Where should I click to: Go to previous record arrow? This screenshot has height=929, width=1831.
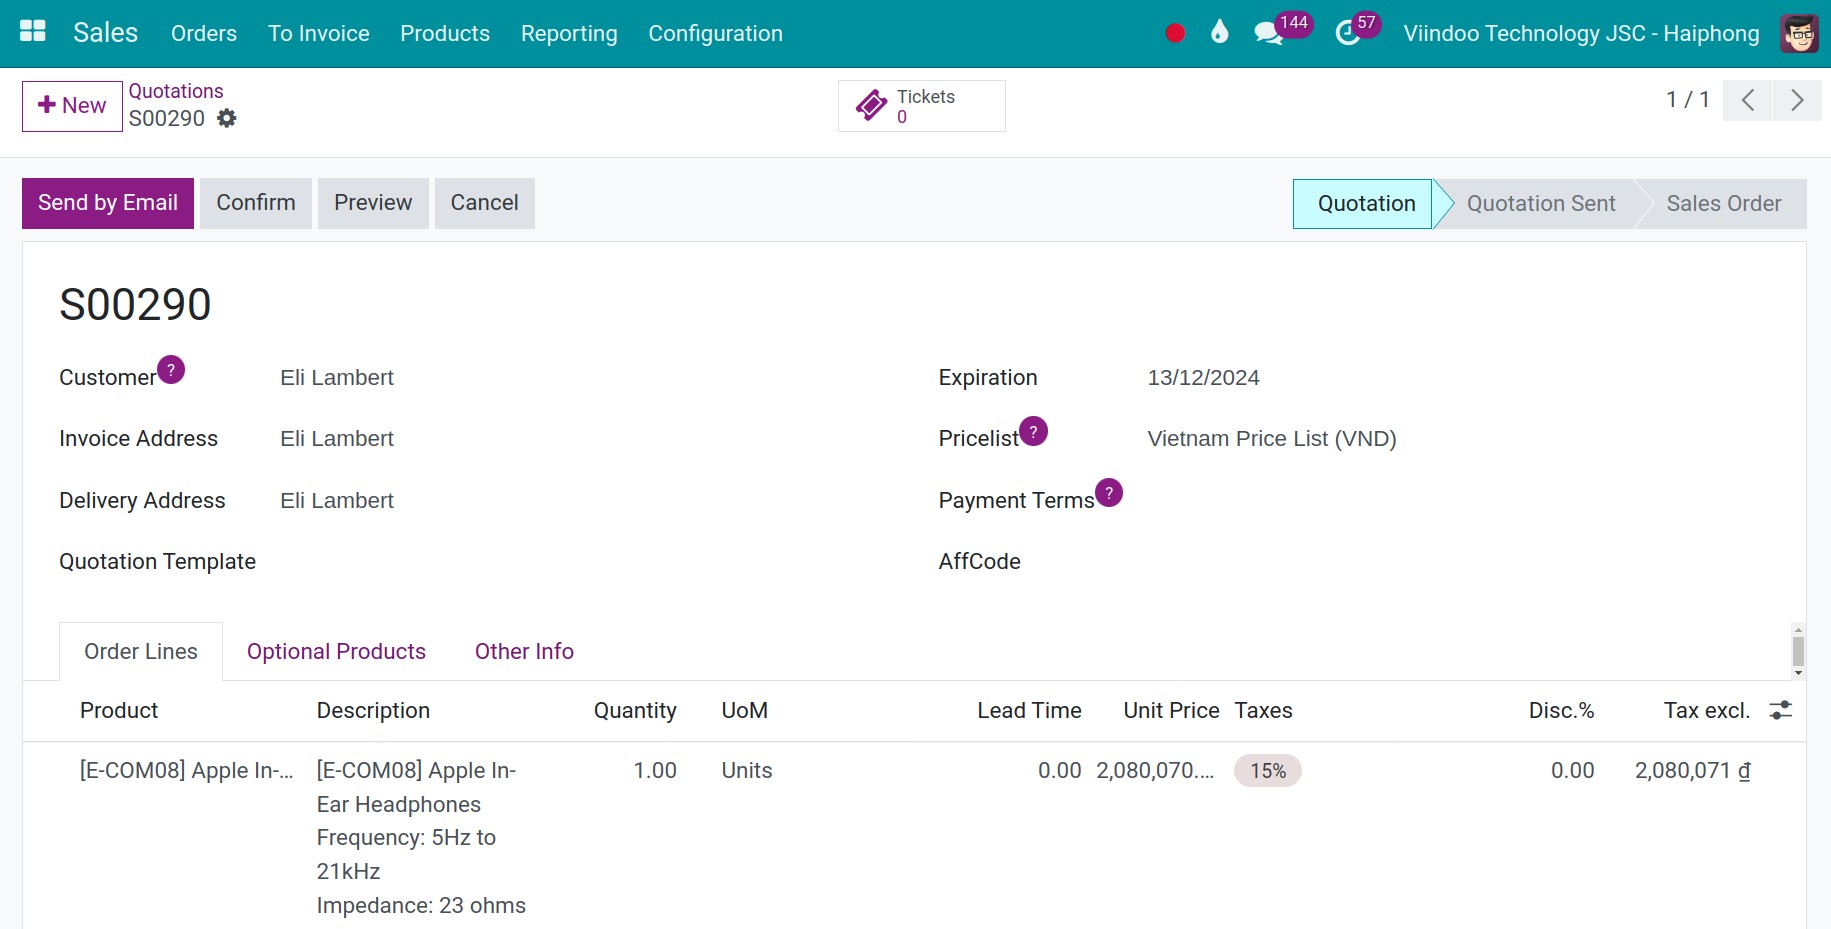tap(1747, 100)
